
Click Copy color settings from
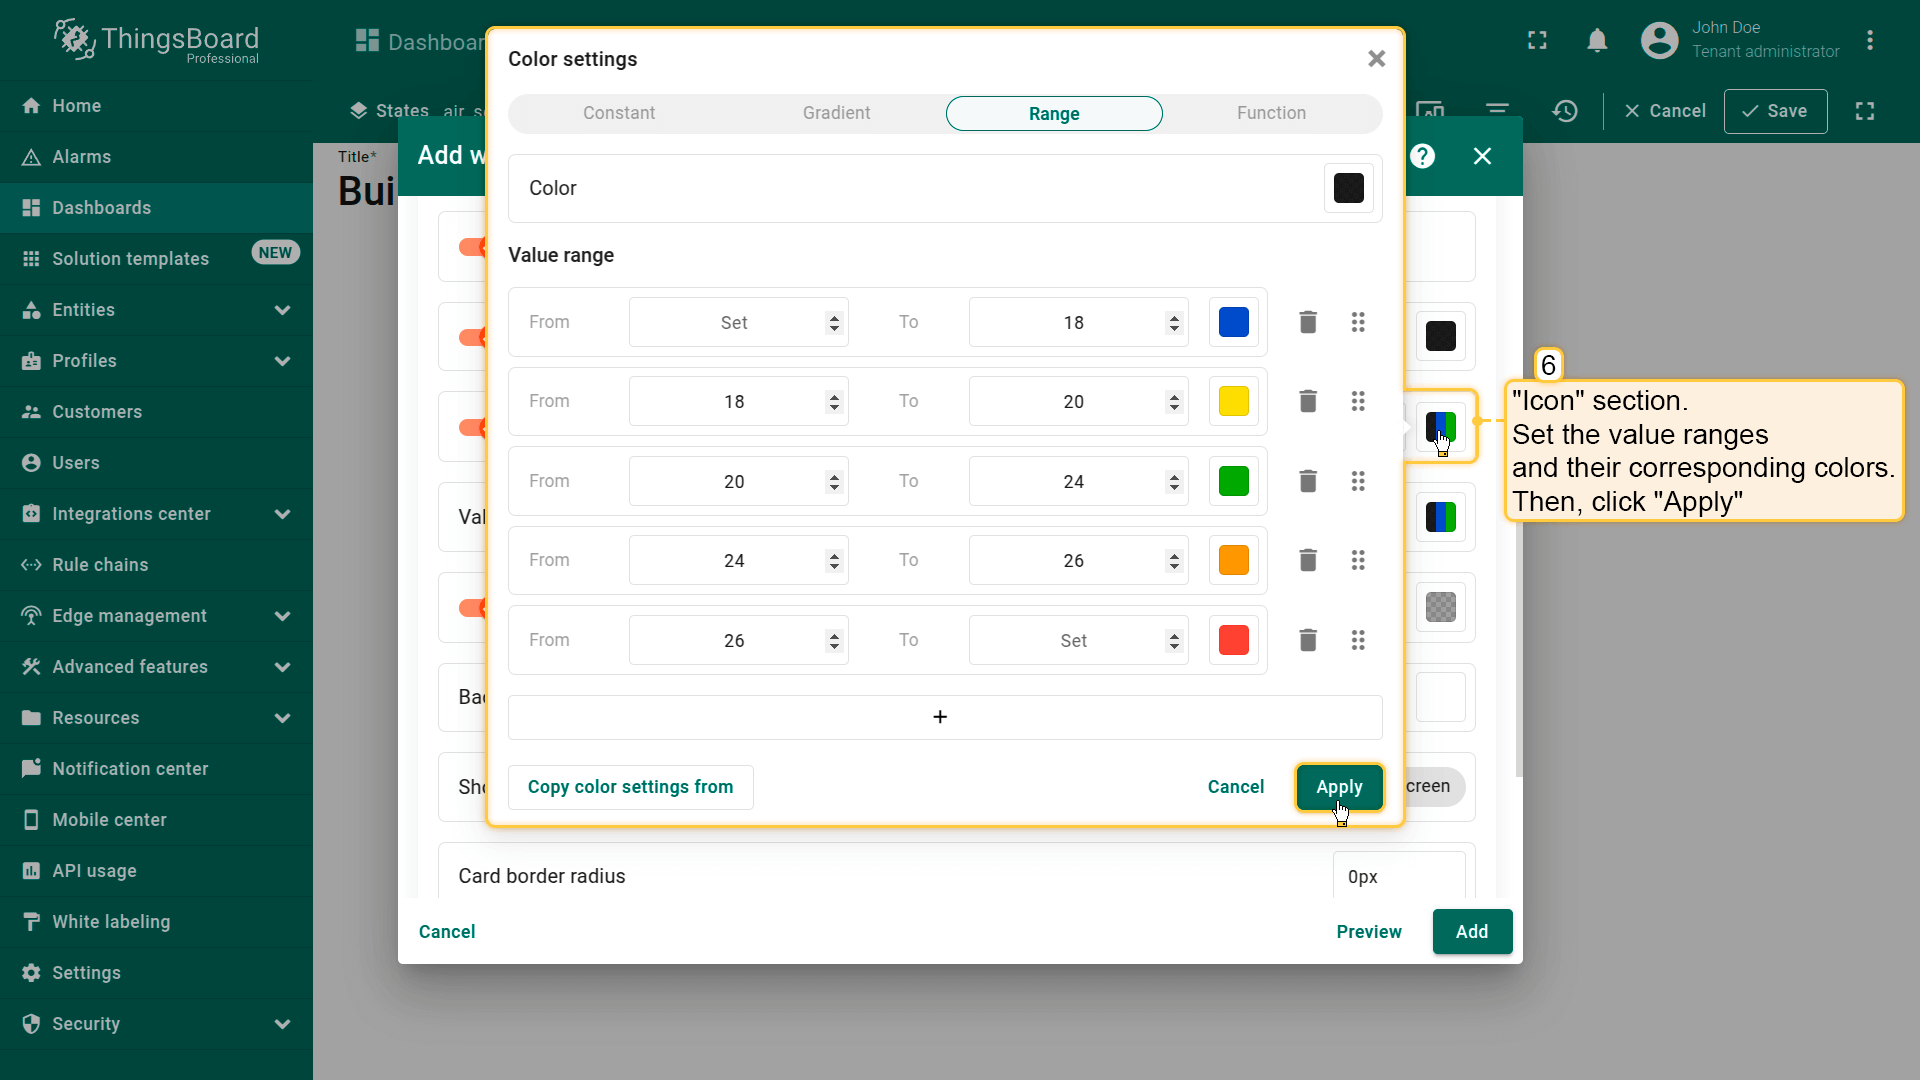pyautogui.click(x=630, y=787)
